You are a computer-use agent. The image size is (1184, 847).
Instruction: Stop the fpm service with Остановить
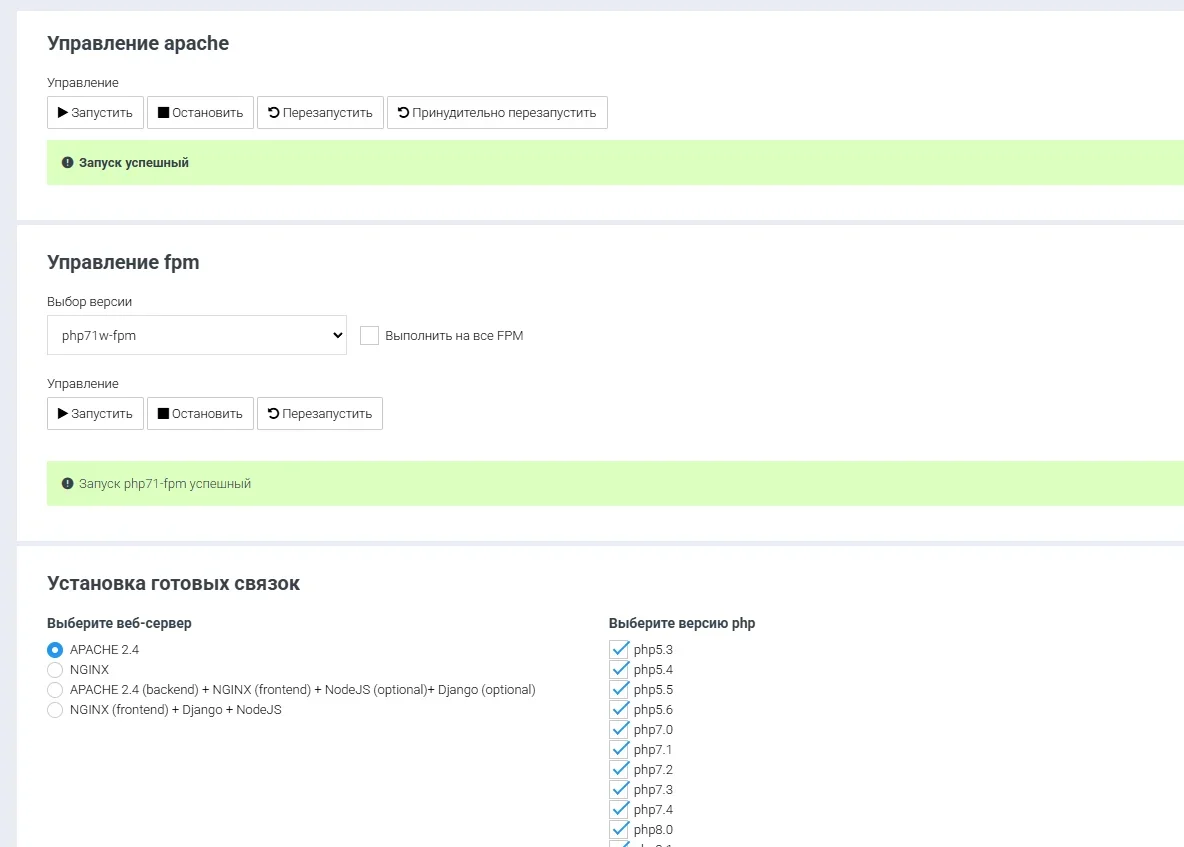click(x=200, y=414)
